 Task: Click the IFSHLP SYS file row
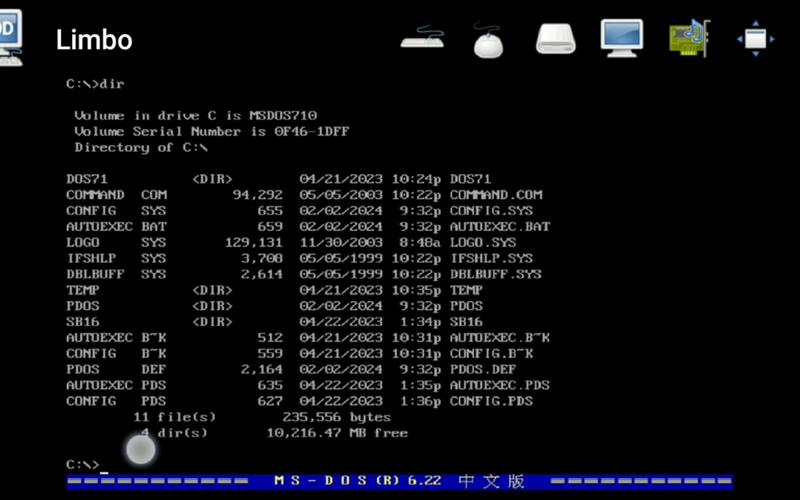pos(299,258)
